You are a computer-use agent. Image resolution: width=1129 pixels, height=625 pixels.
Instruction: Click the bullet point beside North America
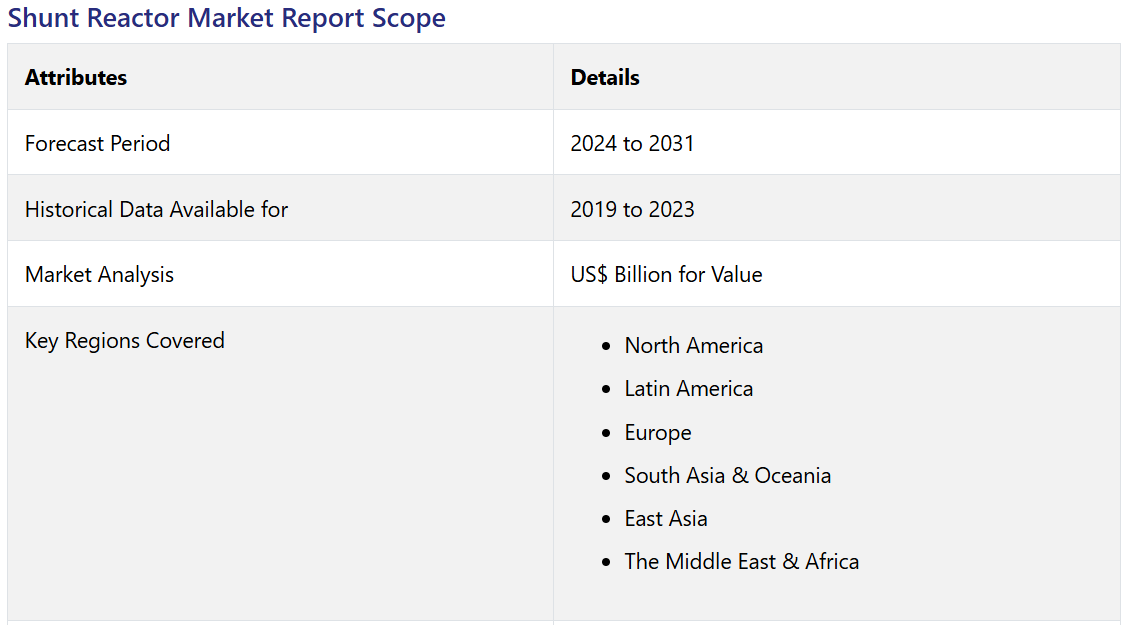[x=606, y=346]
